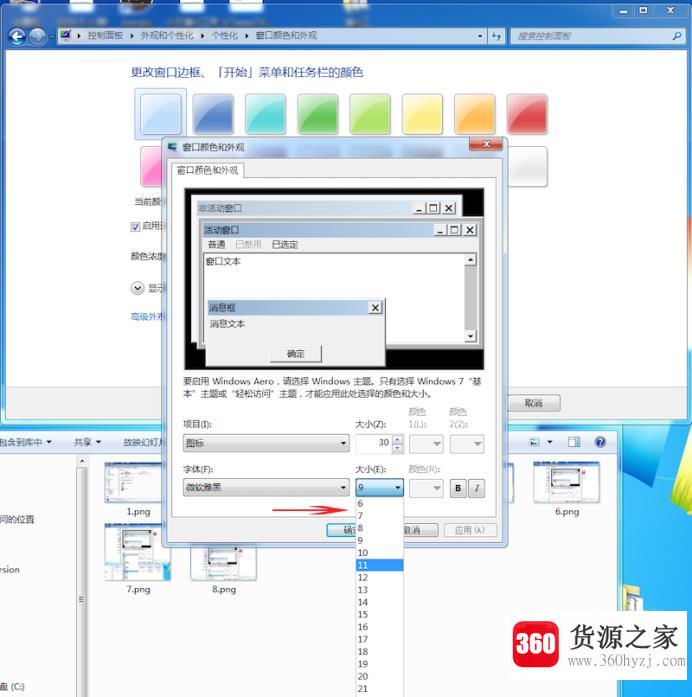Click the 取消 button in the appearance dialog
Viewport: 692px width, 697px height.
(x=420, y=530)
